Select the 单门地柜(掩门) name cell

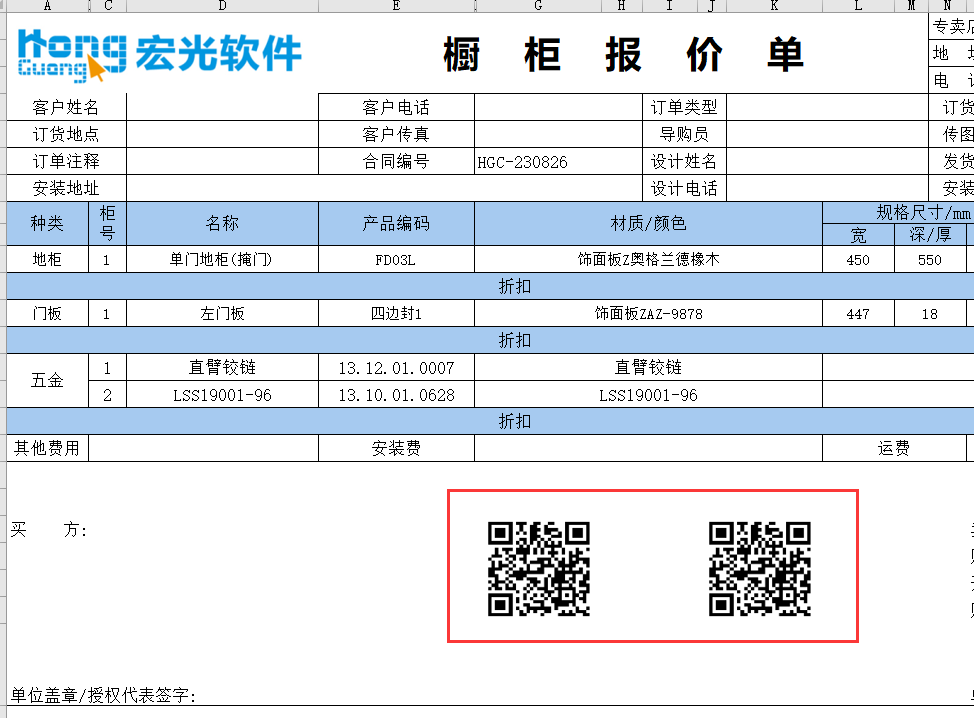click(222, 259)
